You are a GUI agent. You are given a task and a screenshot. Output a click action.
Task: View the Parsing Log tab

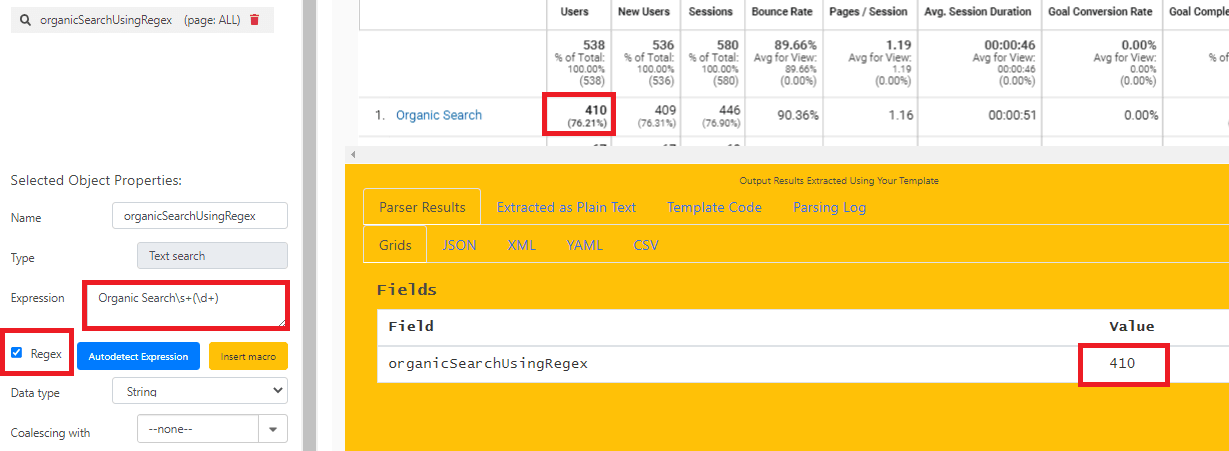(x=829, y=207)
